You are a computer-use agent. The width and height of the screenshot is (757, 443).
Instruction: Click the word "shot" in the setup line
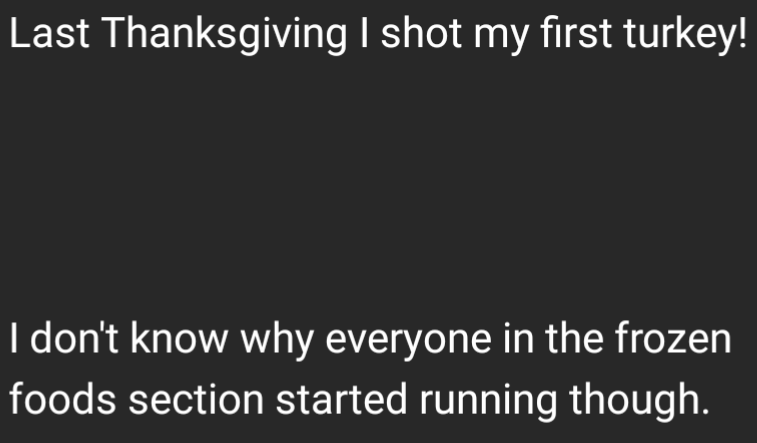(x=420, y=33)
